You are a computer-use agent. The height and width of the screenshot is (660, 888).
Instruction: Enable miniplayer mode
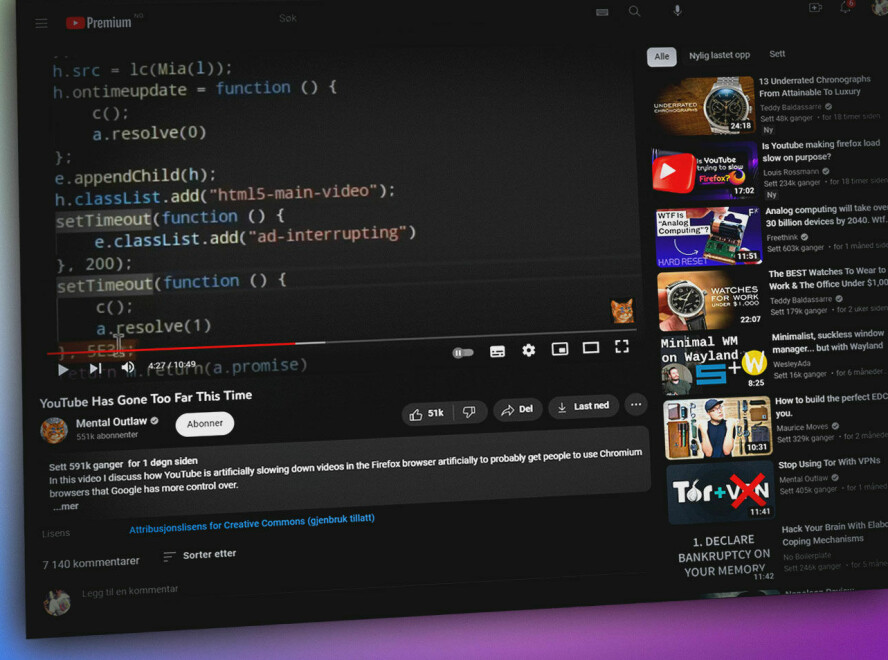(560, 349)
